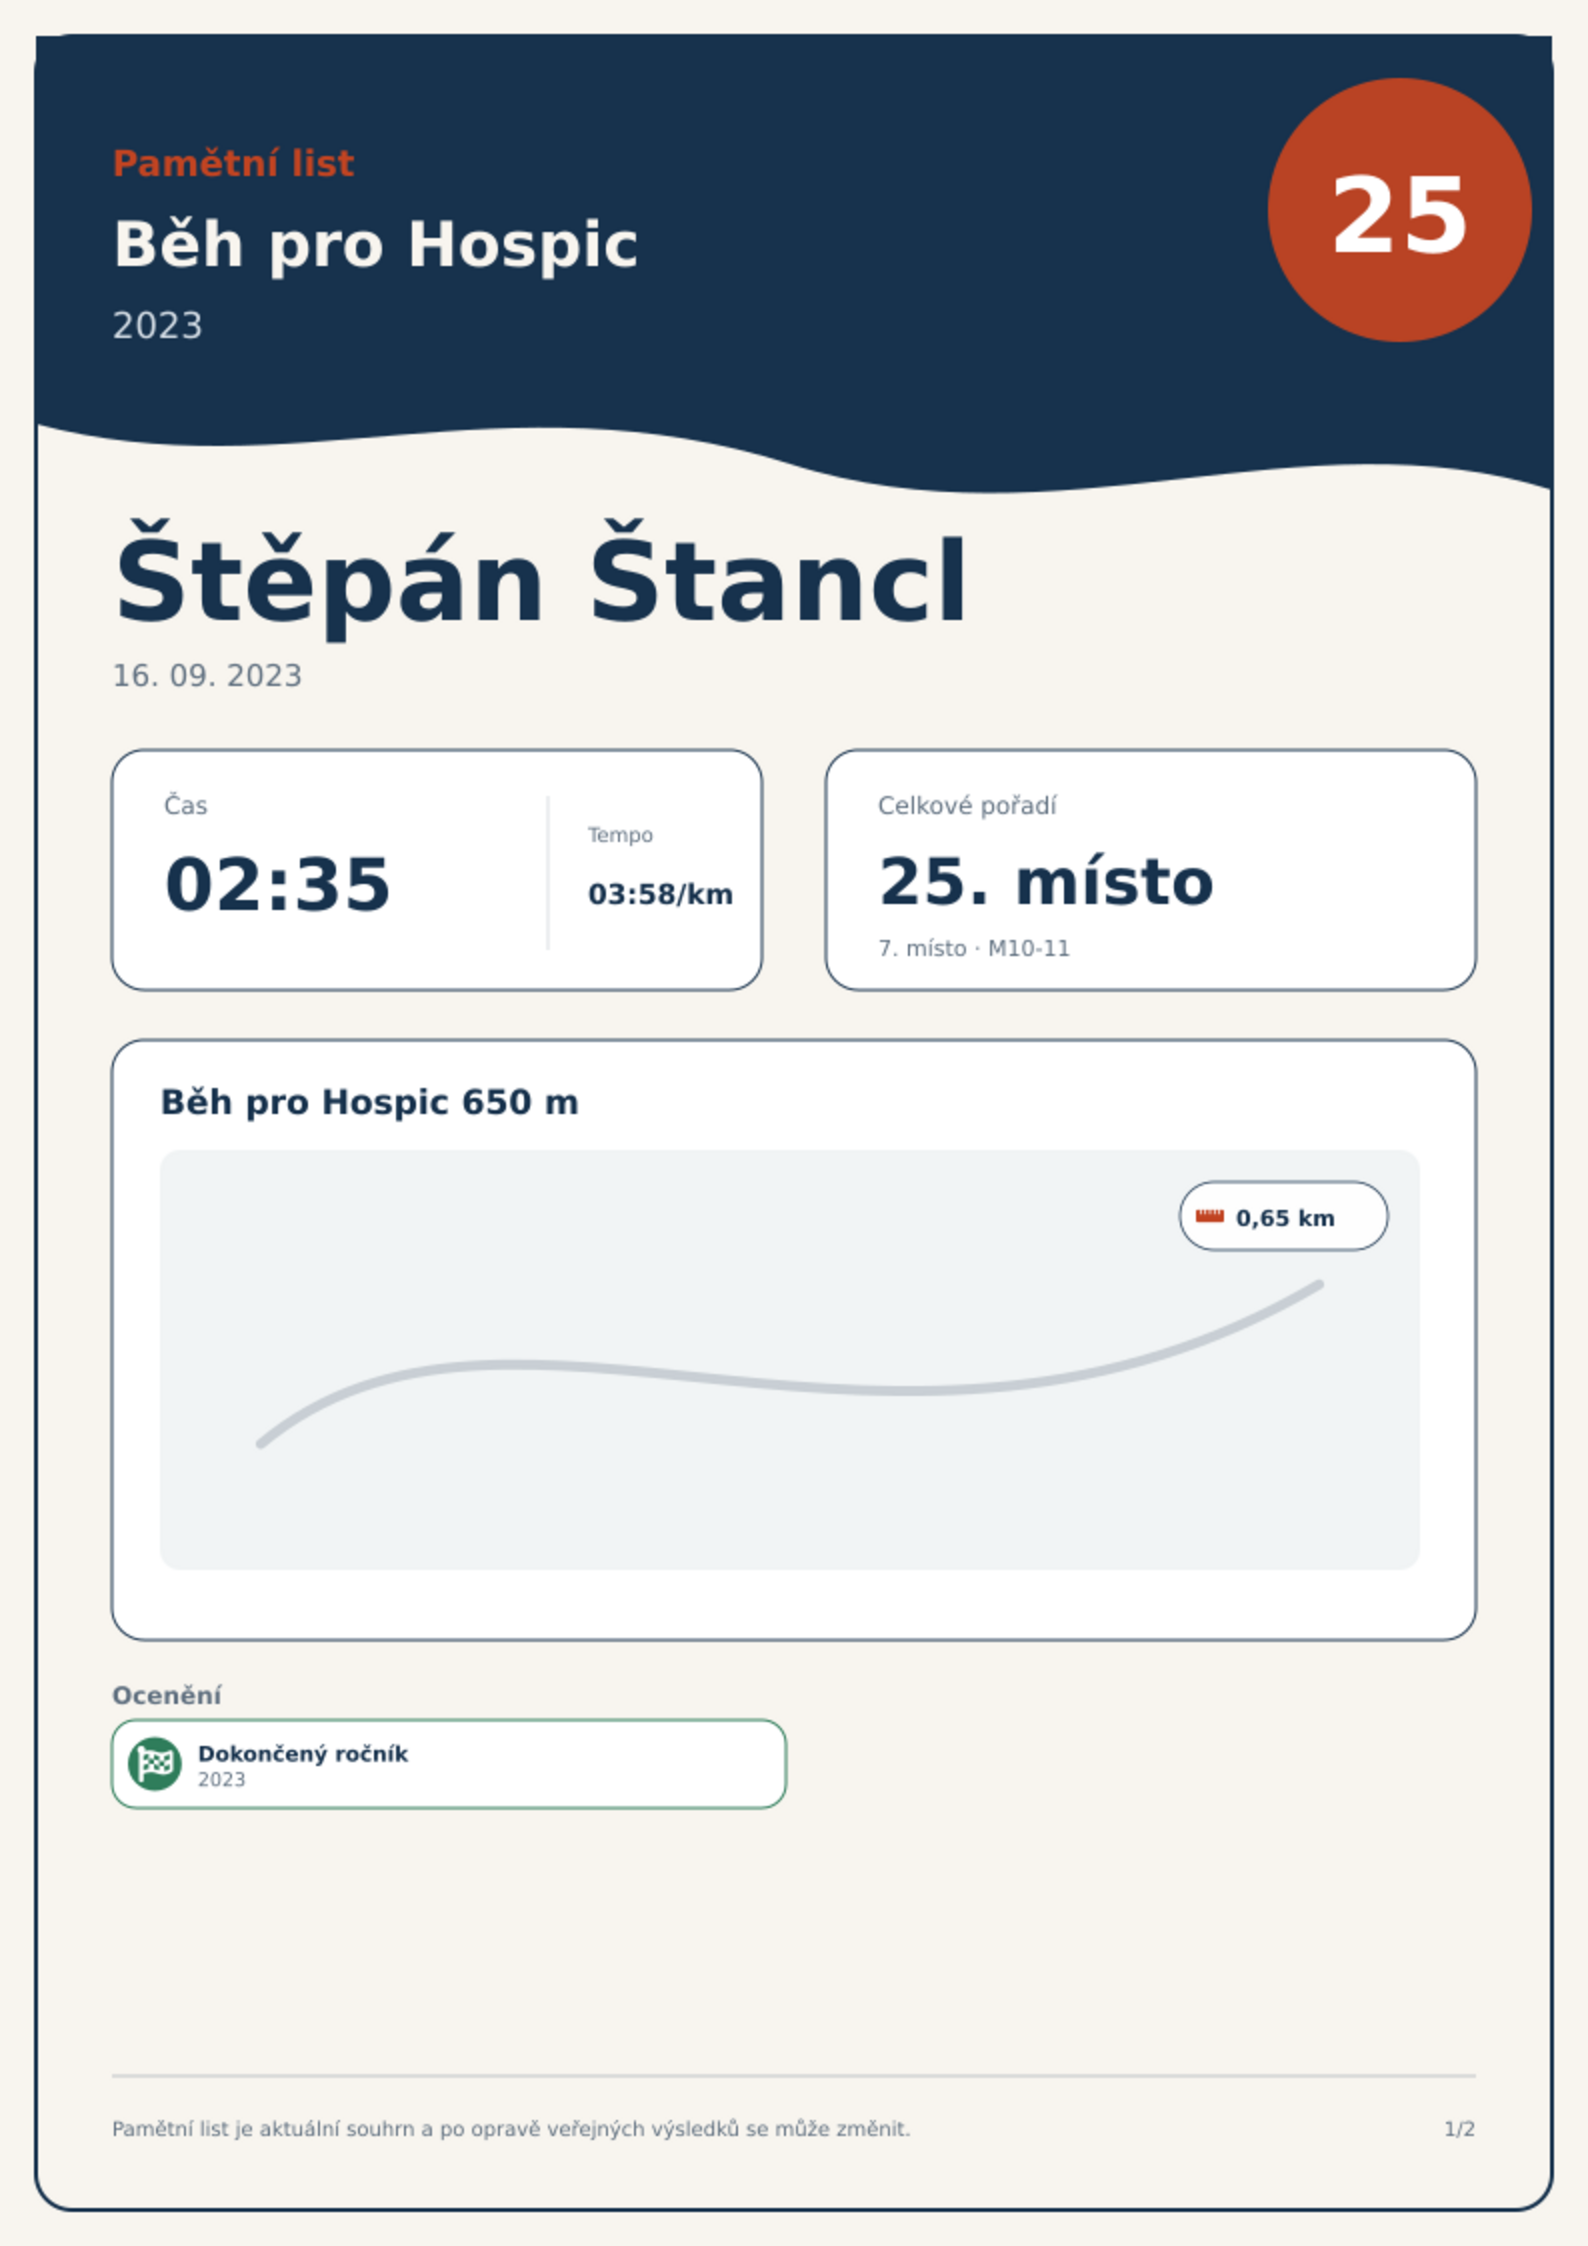Click the green checkered flag badge icon

[x=155, y=1763]
